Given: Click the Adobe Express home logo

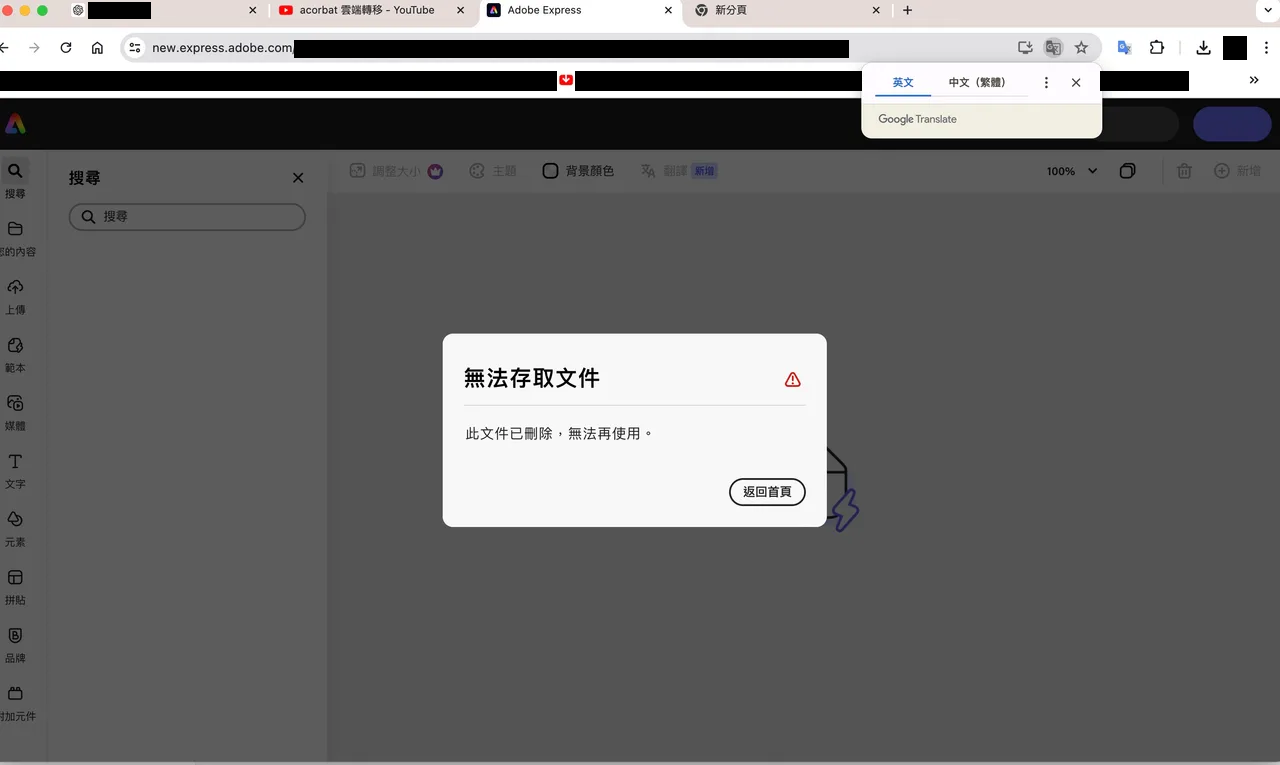Looking at the screenshot, I should click(15, 124).
